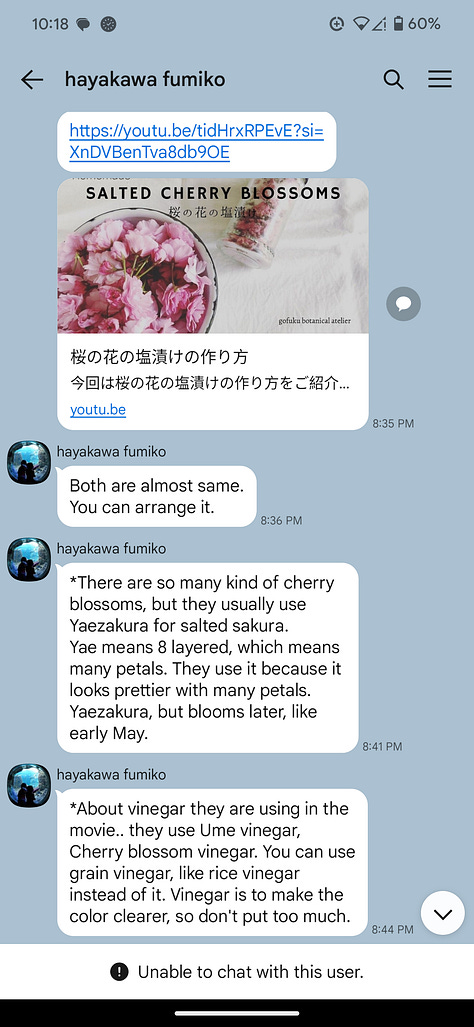The height and width of the screenshot is (1027, 474).
Task: Select the Ume vinegar message bubble
Action: pos(212,862)
